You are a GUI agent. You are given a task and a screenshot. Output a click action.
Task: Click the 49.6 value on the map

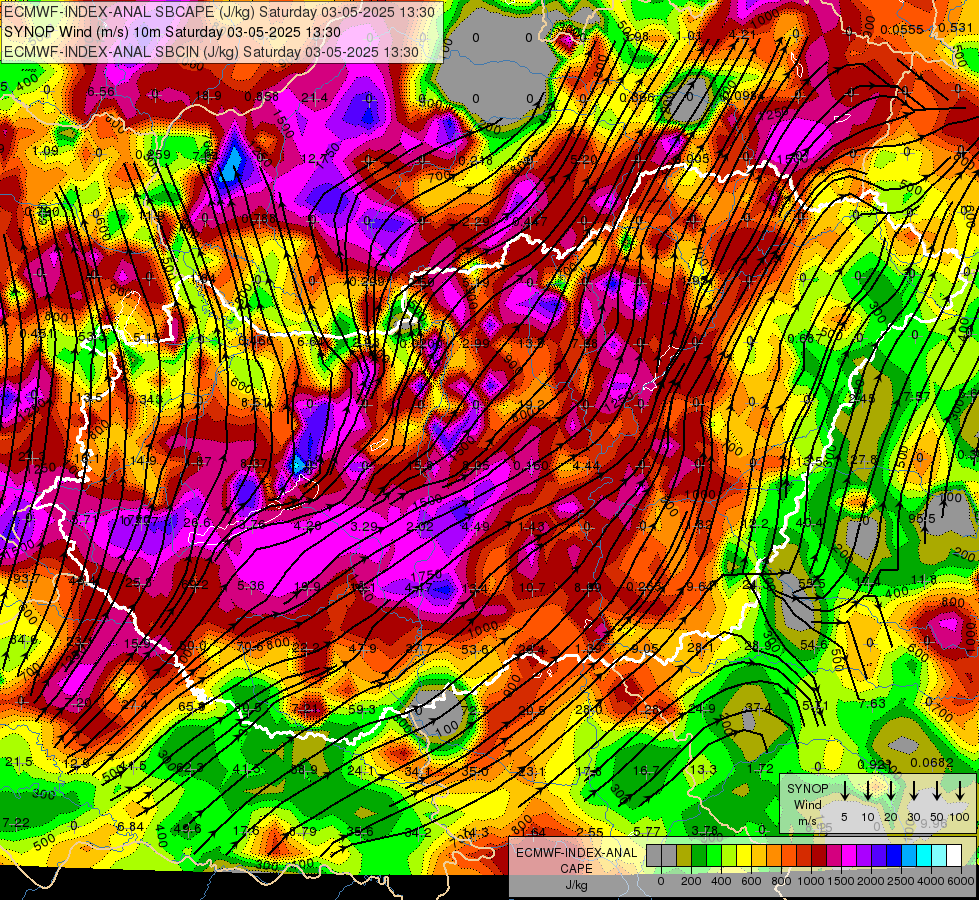pyautogui.click(x=187, y=829)
